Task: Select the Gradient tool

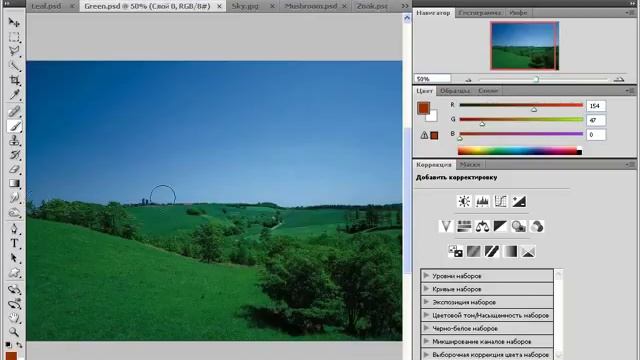Action: point(14,183)
